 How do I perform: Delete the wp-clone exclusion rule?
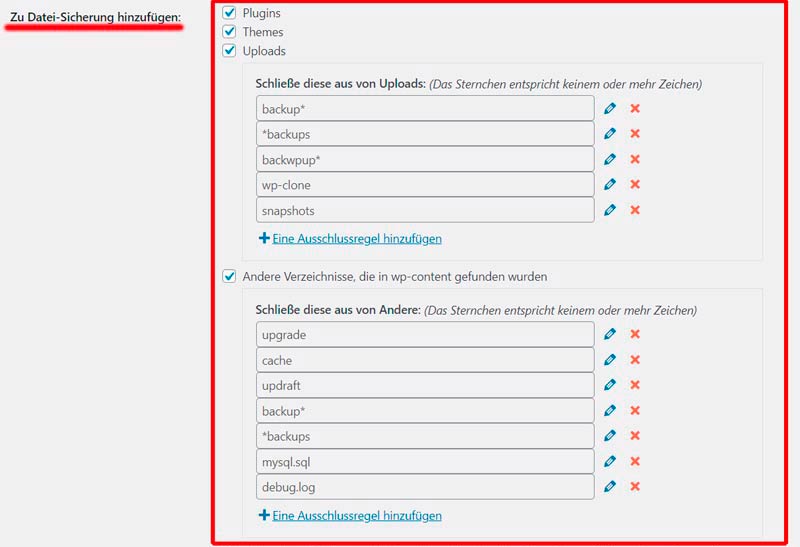635,184
